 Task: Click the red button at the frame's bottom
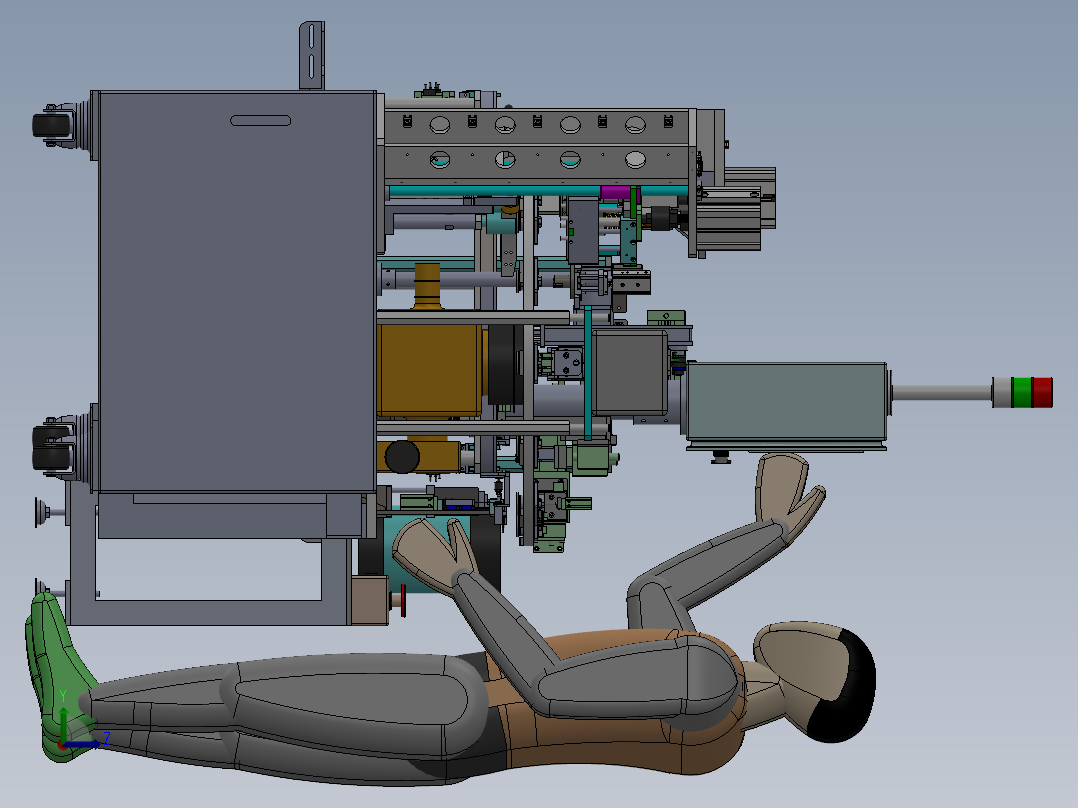tap(403, 600)
